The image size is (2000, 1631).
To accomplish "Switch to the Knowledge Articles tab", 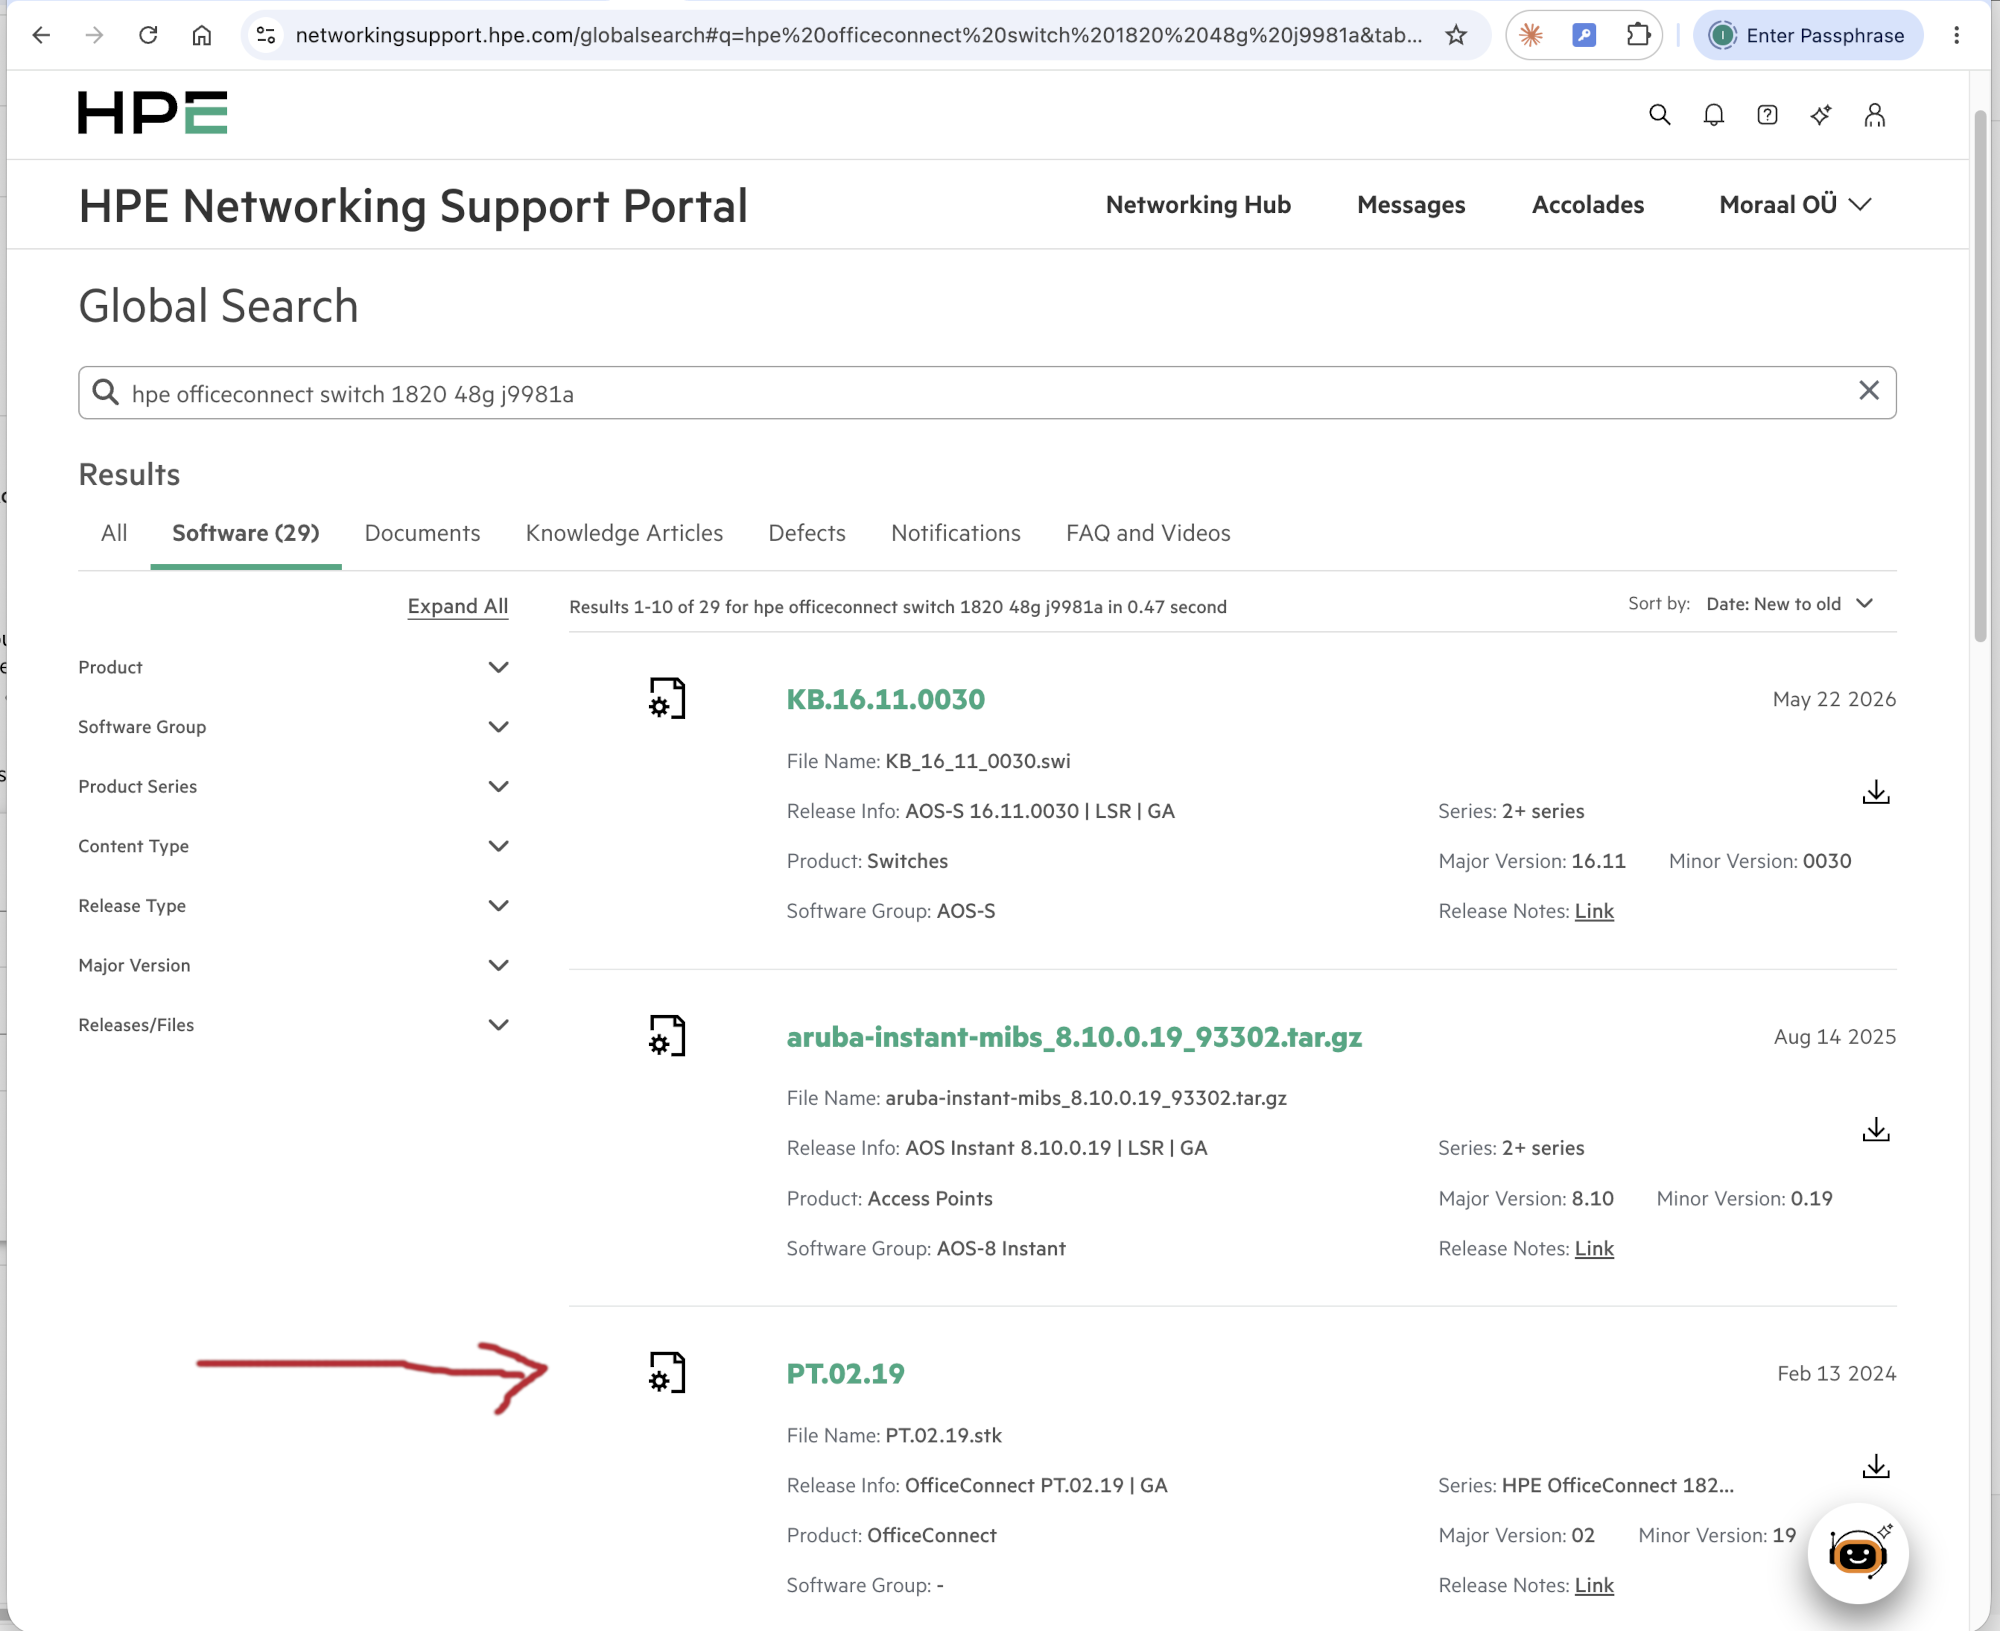I will (x=624, y=533).
